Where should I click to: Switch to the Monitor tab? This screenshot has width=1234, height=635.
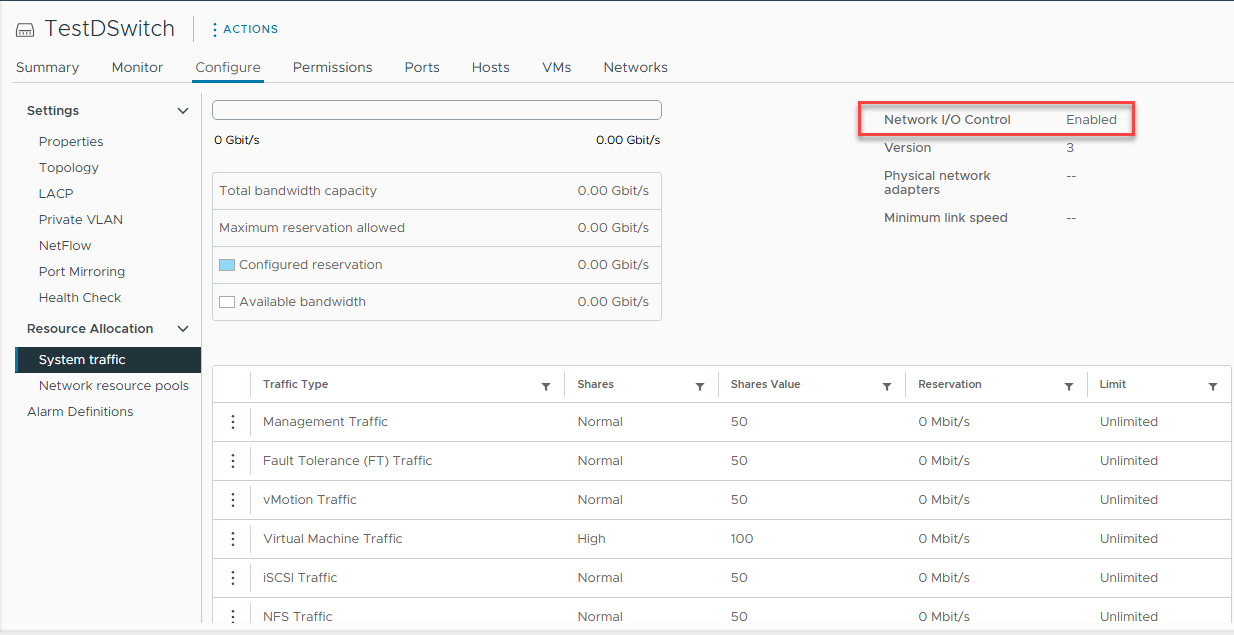(137, 67)
